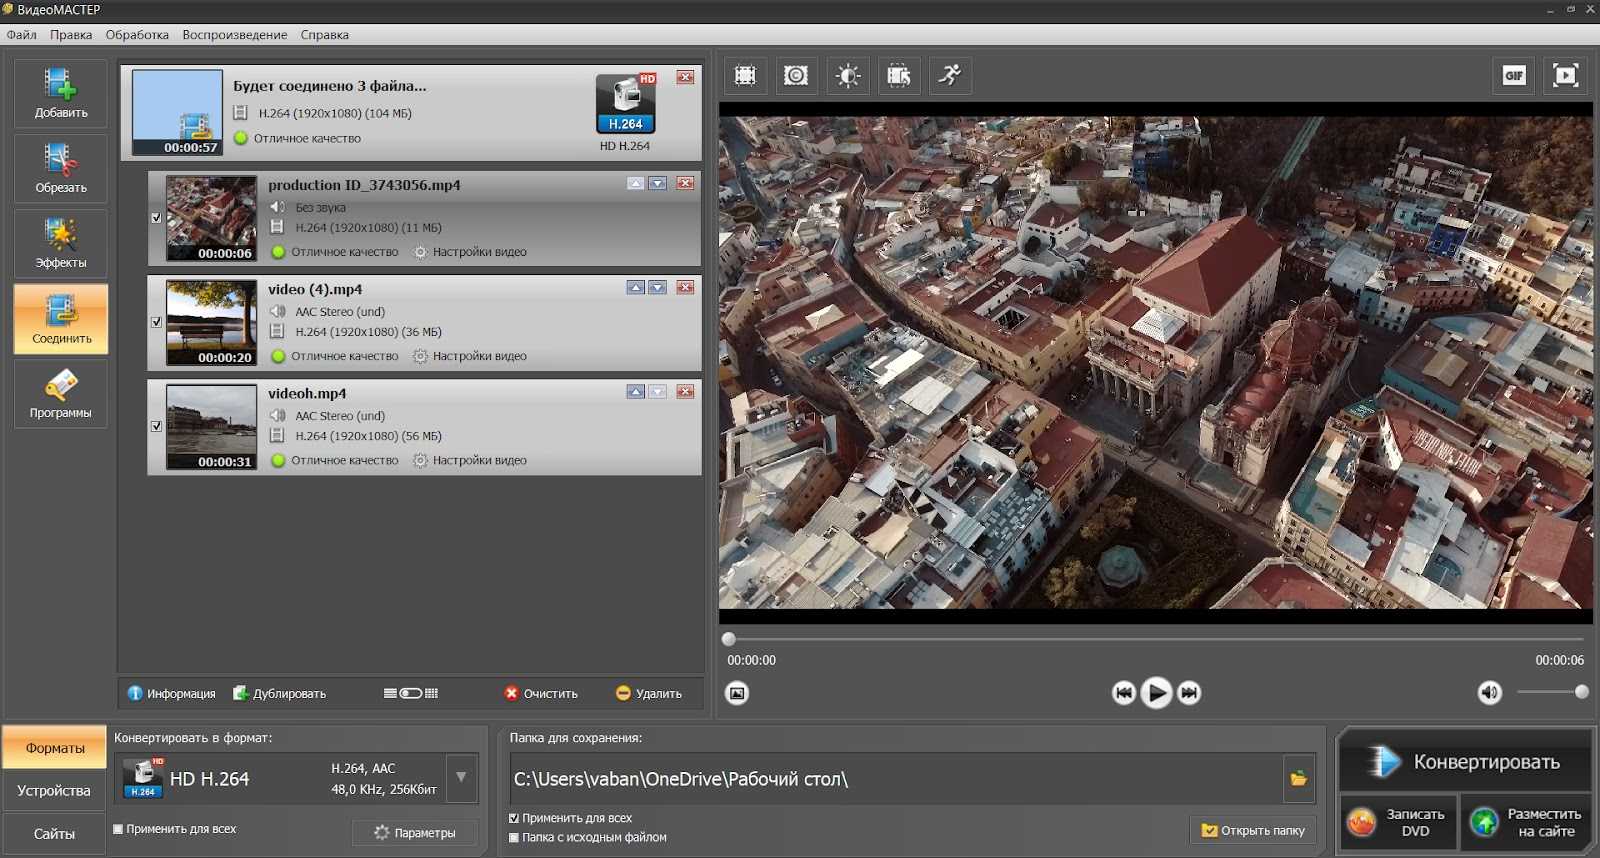Click the Записать DVD button
Screen dimensions: 1600x858
point(1399,822)
